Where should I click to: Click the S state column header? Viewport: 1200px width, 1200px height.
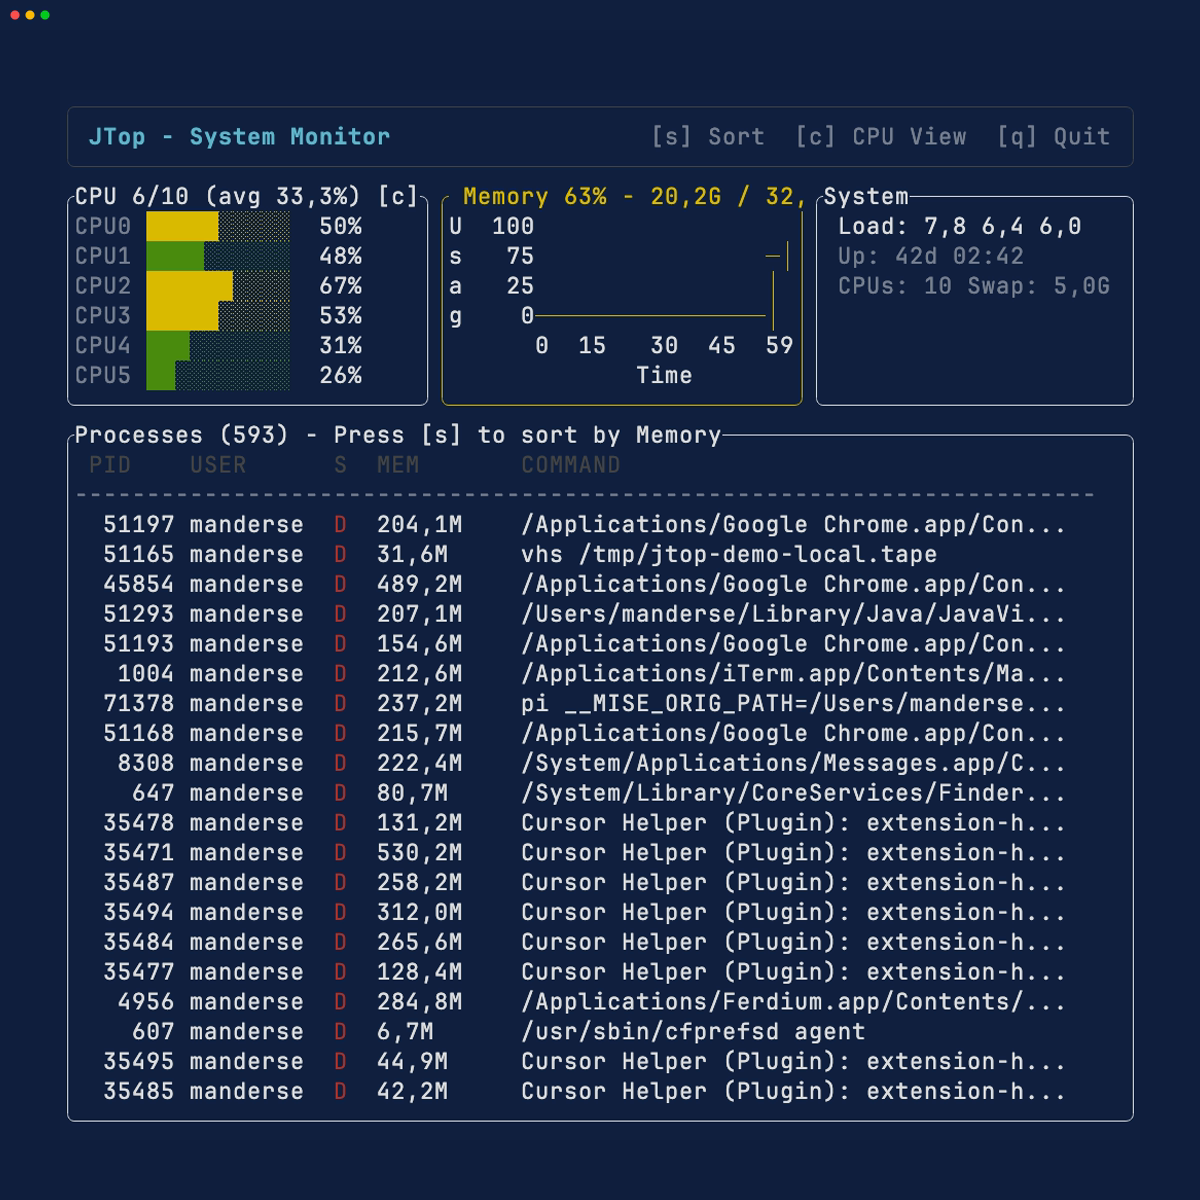pos(340,465)
